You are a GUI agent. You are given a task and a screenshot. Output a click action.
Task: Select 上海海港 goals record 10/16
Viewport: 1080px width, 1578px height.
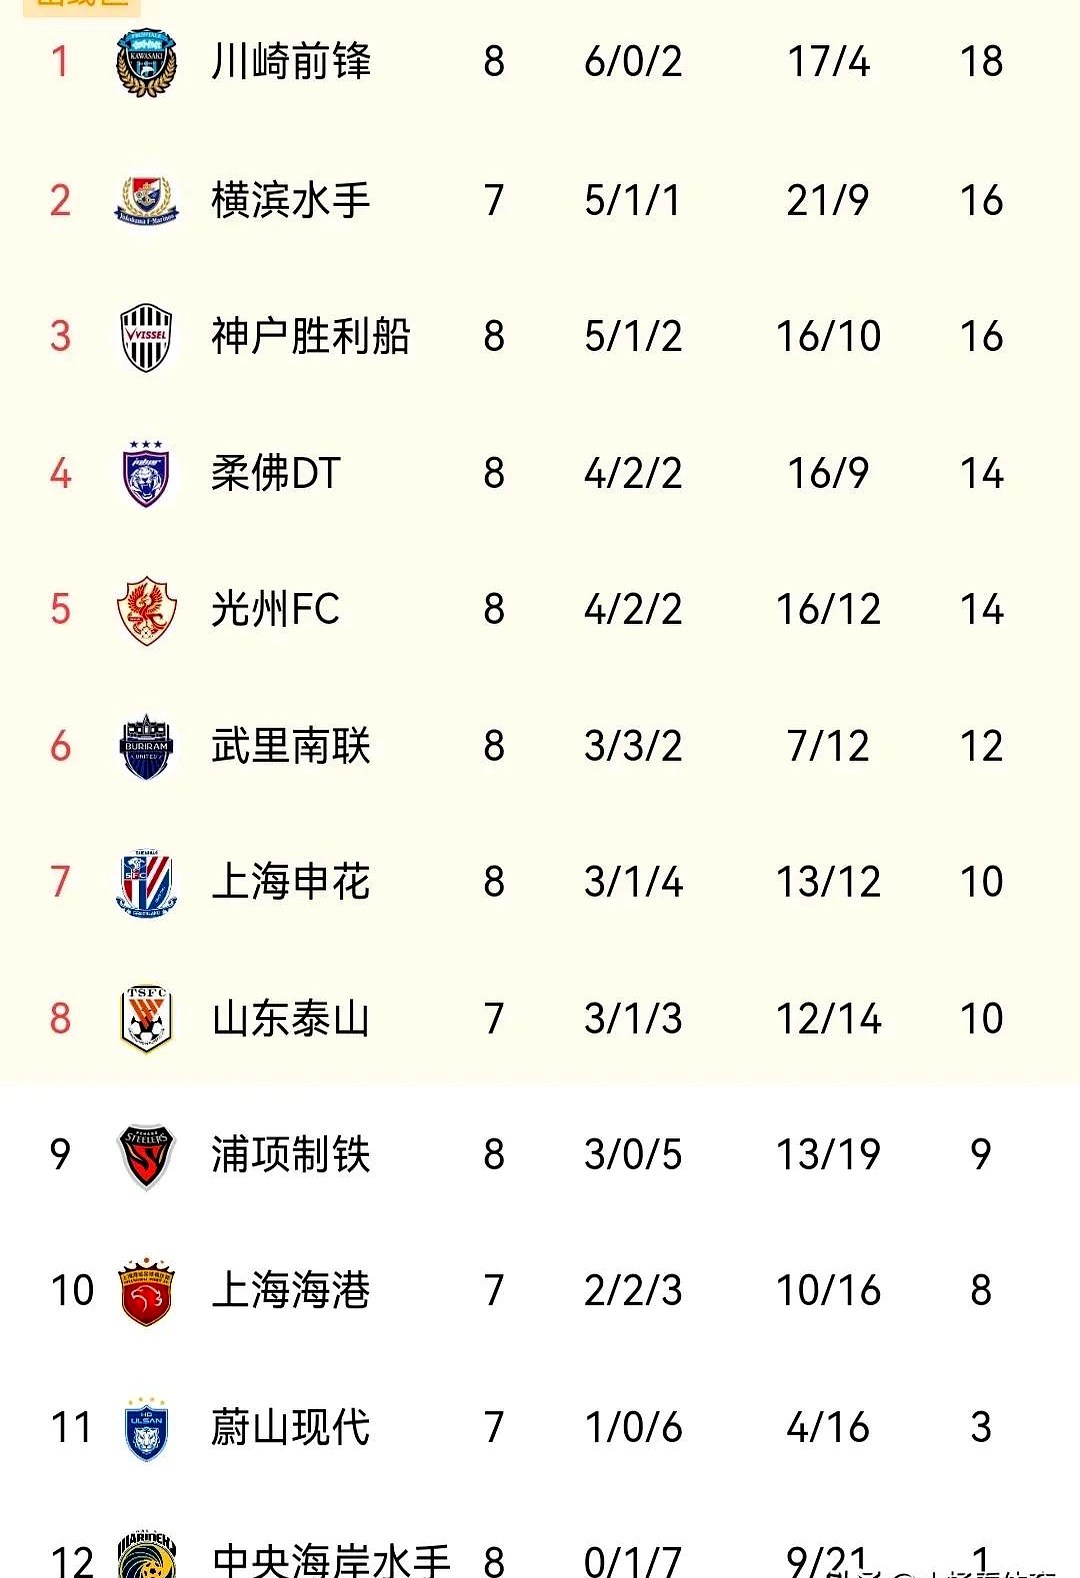click(x=828, y=1291)
